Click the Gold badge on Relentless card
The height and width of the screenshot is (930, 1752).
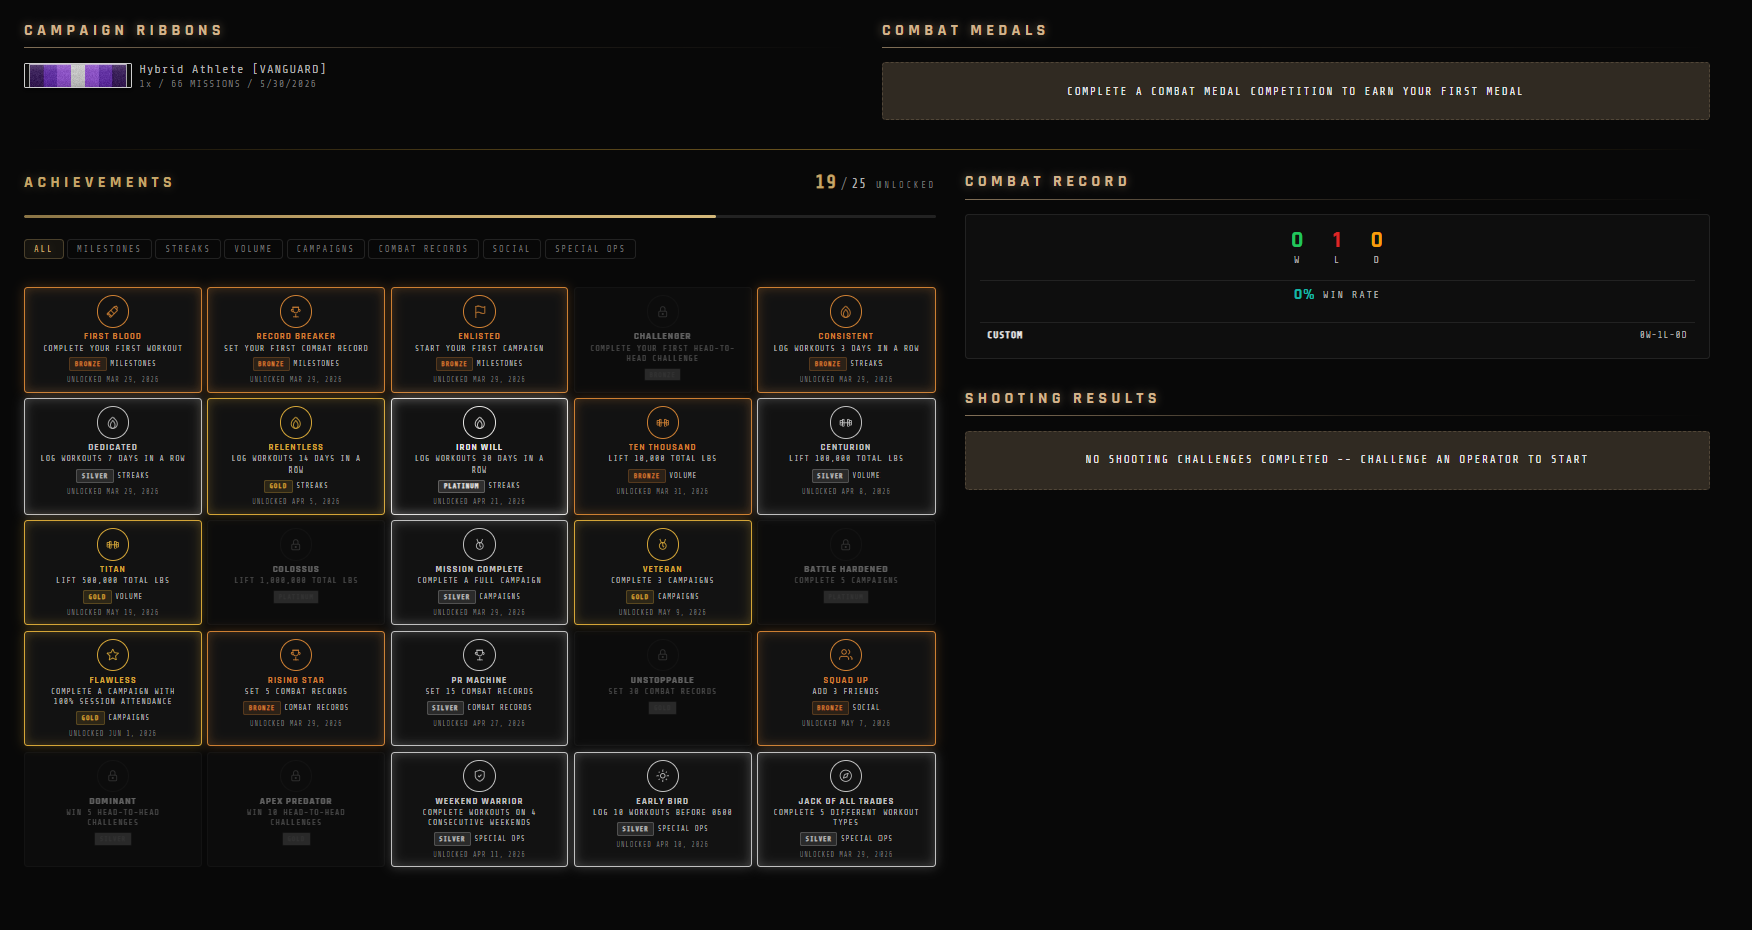[278, 486]
